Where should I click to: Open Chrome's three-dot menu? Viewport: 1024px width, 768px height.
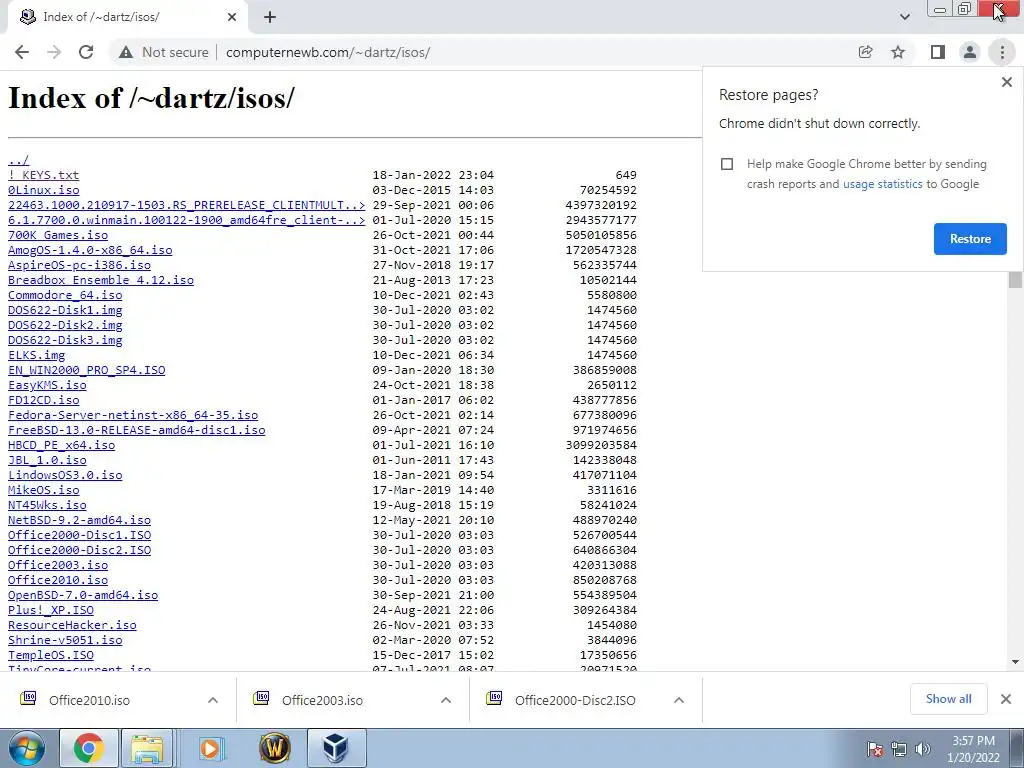pos(1002,52)
